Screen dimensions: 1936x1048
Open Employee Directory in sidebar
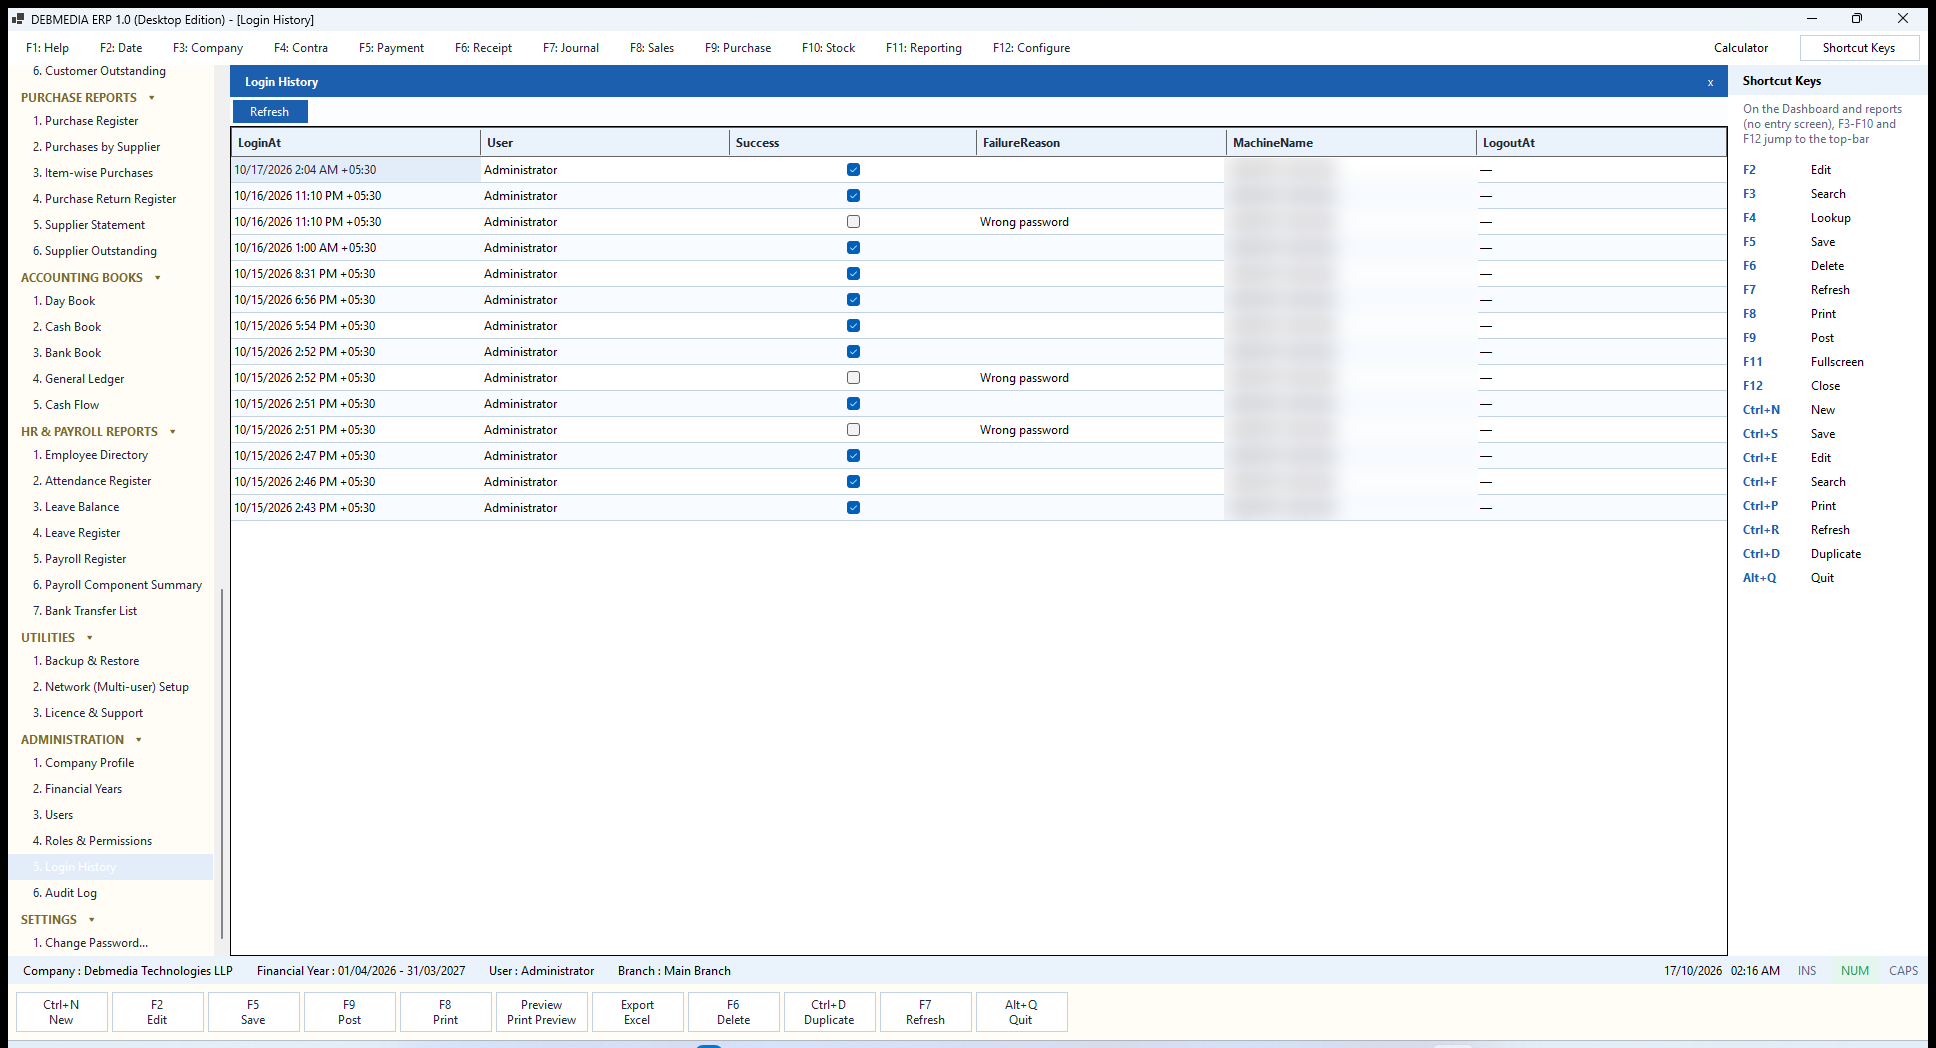click(90, 455)
